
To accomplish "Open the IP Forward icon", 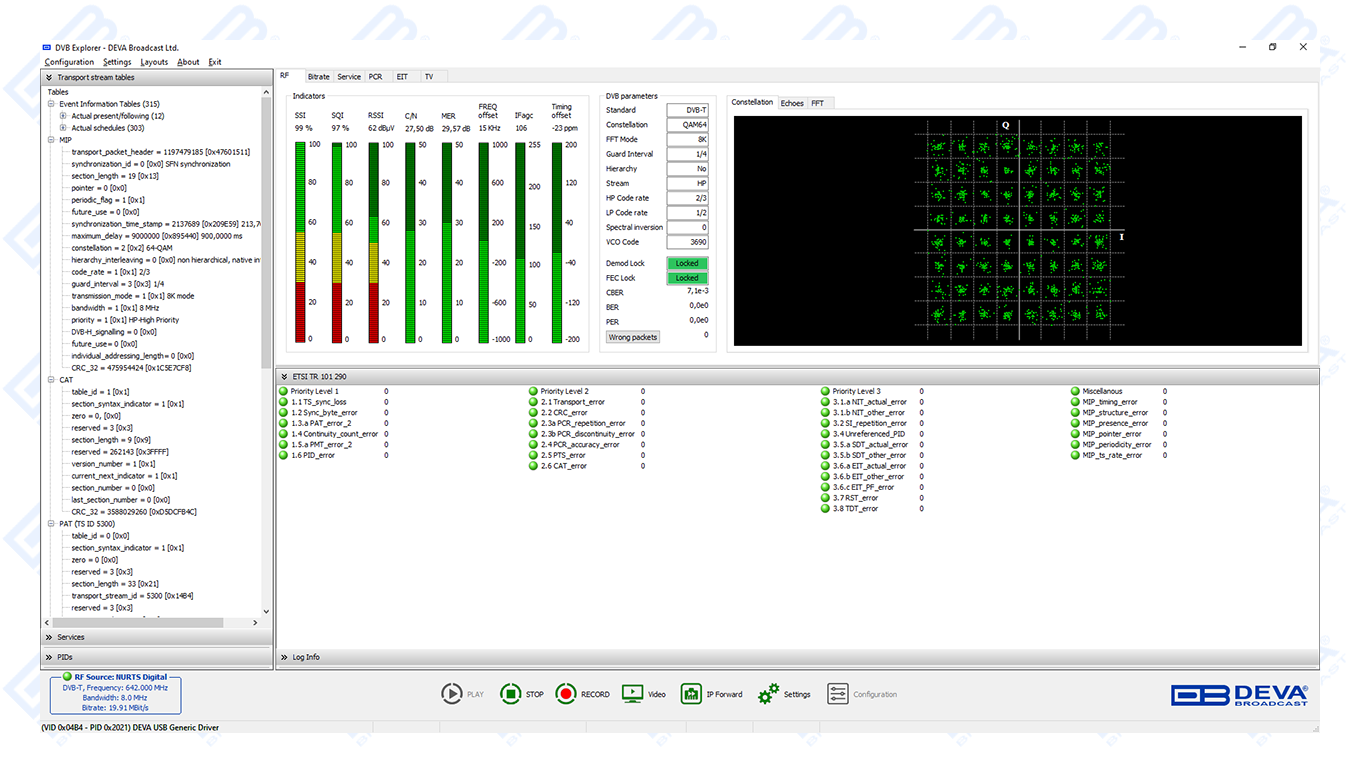I will coord(691,694).
